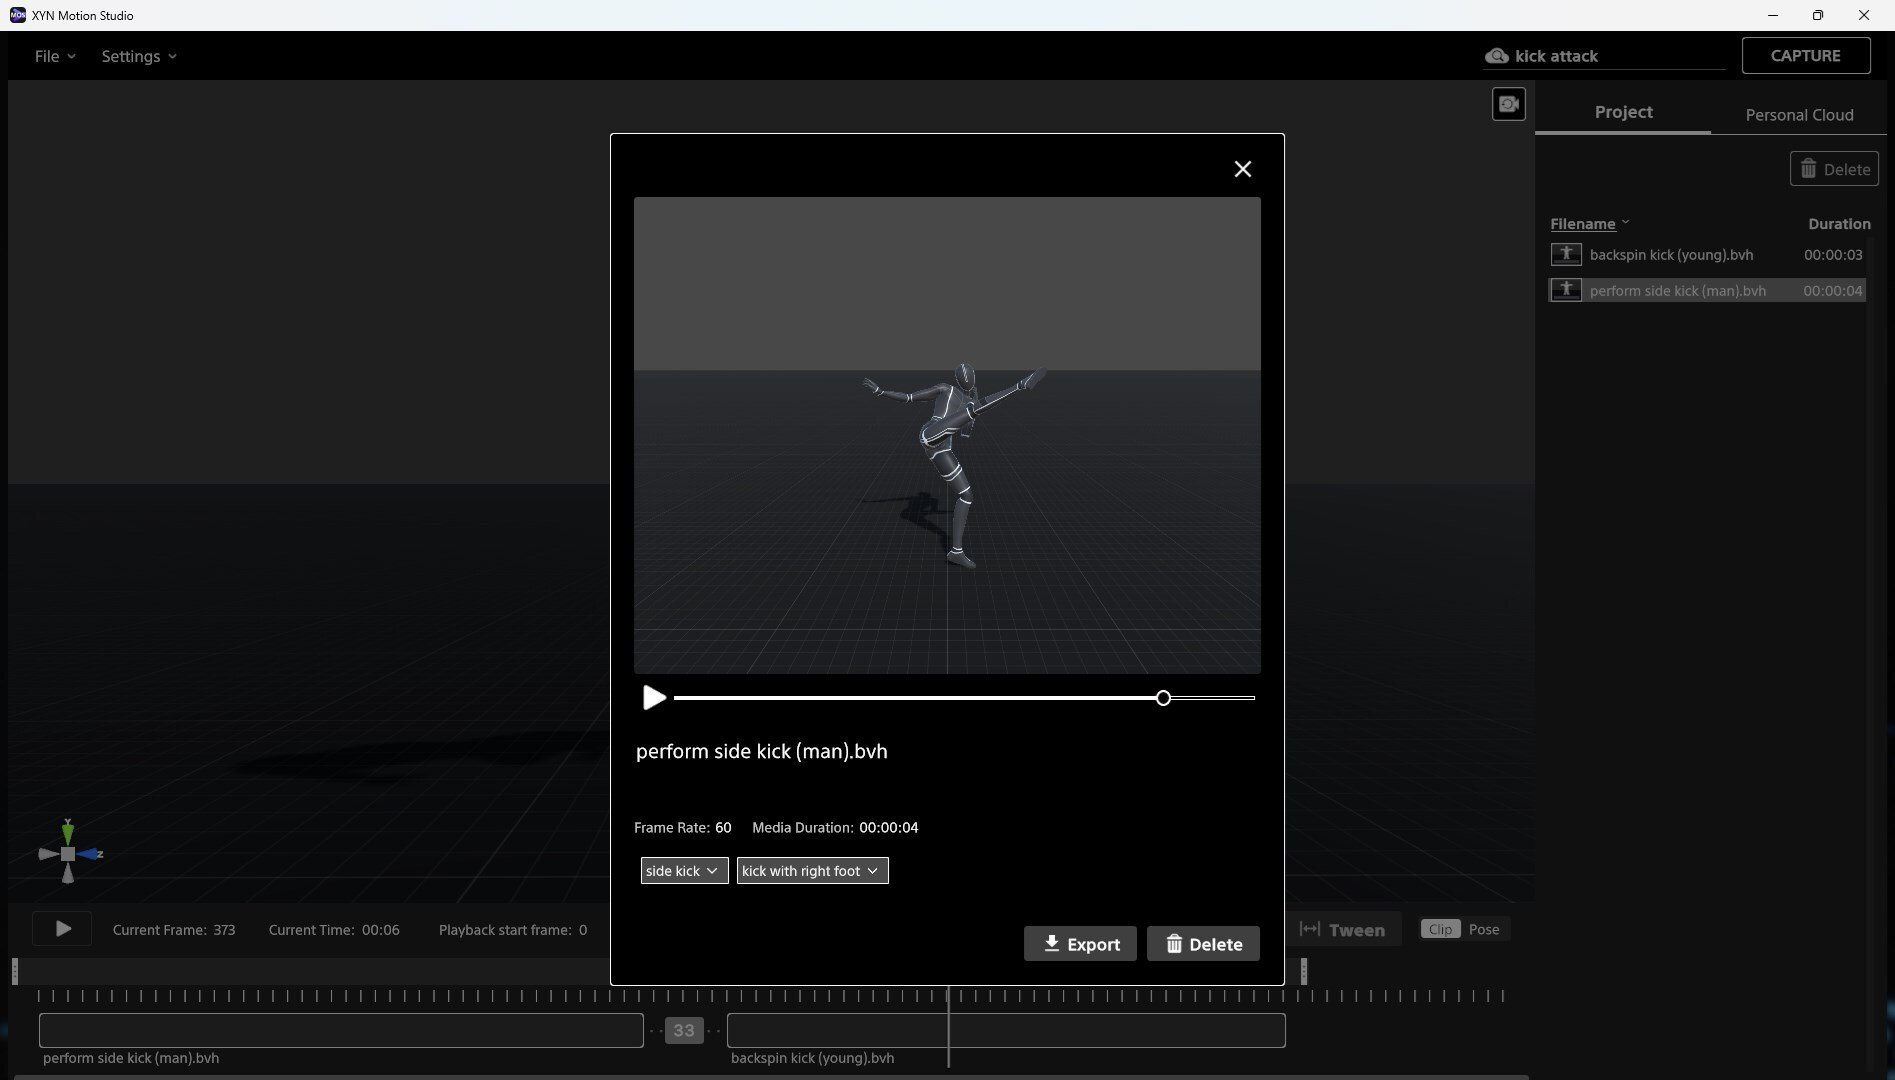
Task: Click the 33 transition frame marker
Action: (x=684, y=1031)
